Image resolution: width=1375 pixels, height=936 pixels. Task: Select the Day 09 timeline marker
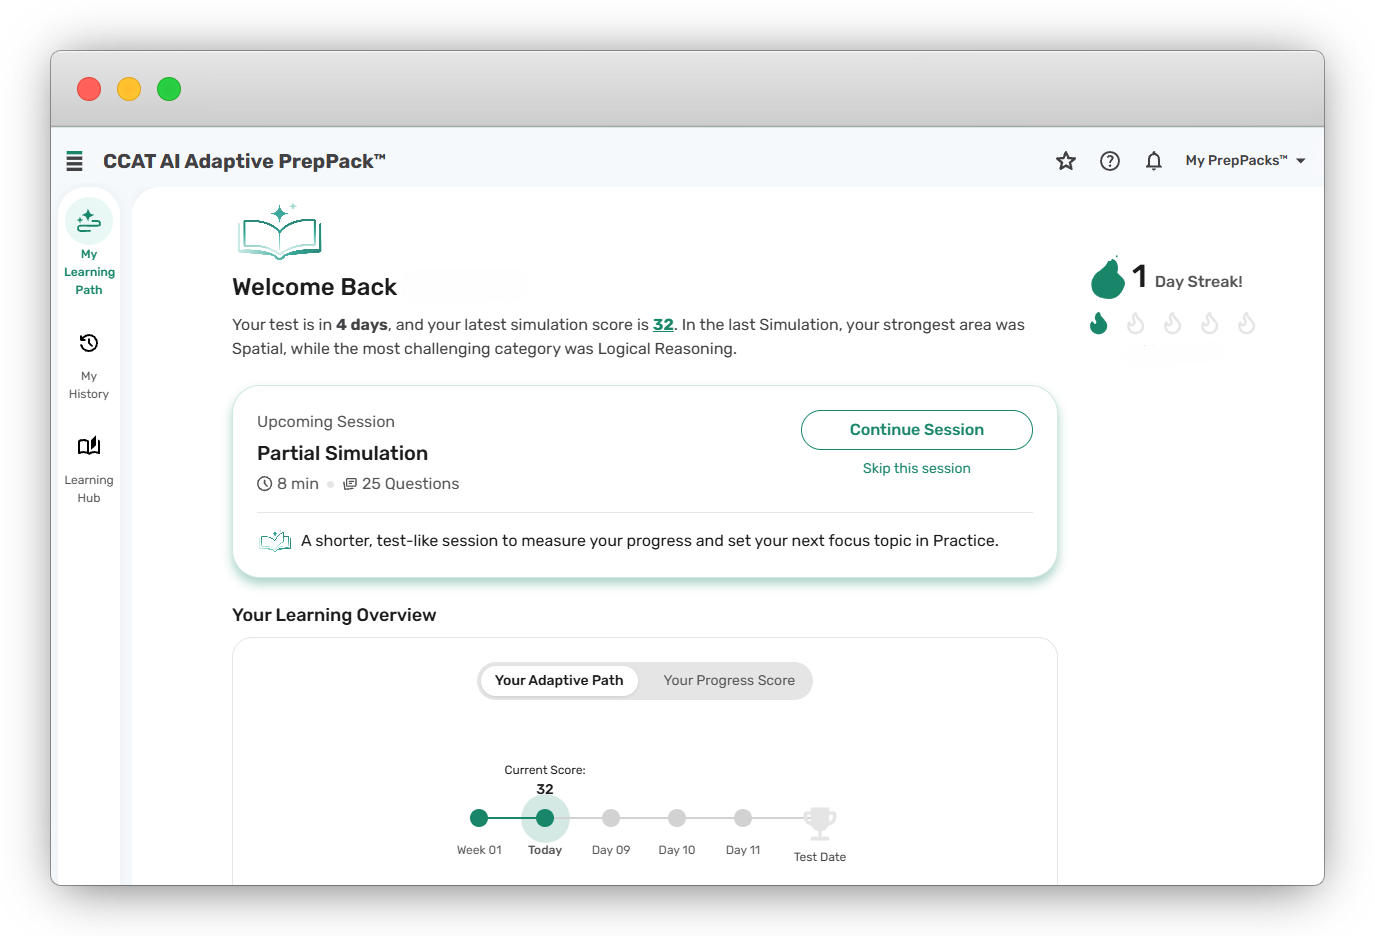coord(611,818)
